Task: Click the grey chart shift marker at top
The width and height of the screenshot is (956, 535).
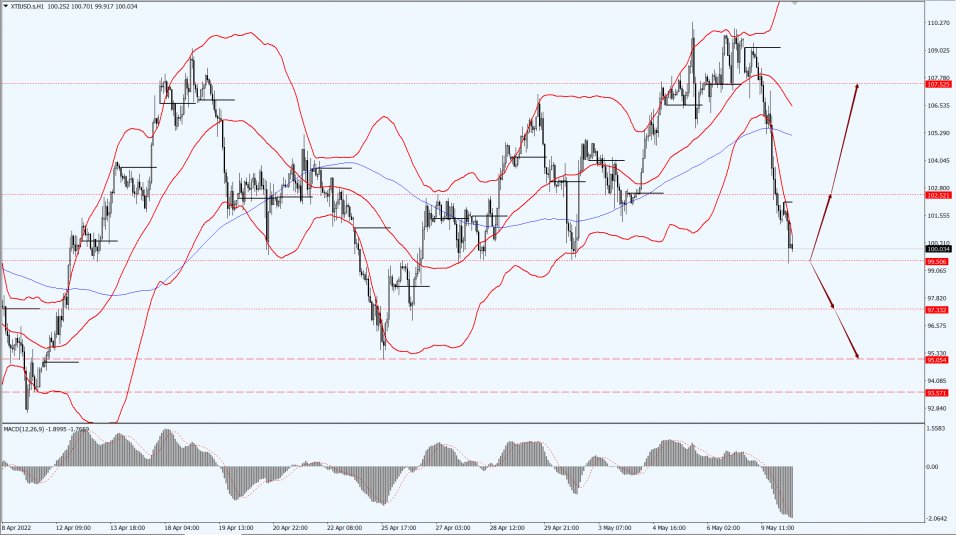Action: tap(794, 2)
